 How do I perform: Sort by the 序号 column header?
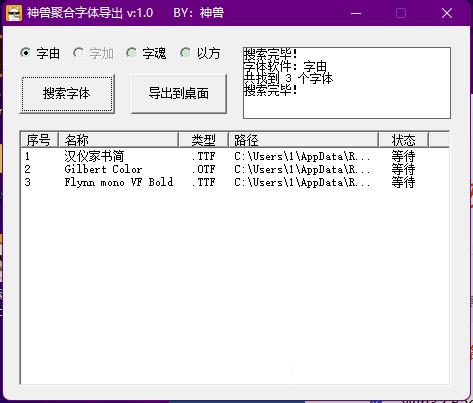[39, 140]
